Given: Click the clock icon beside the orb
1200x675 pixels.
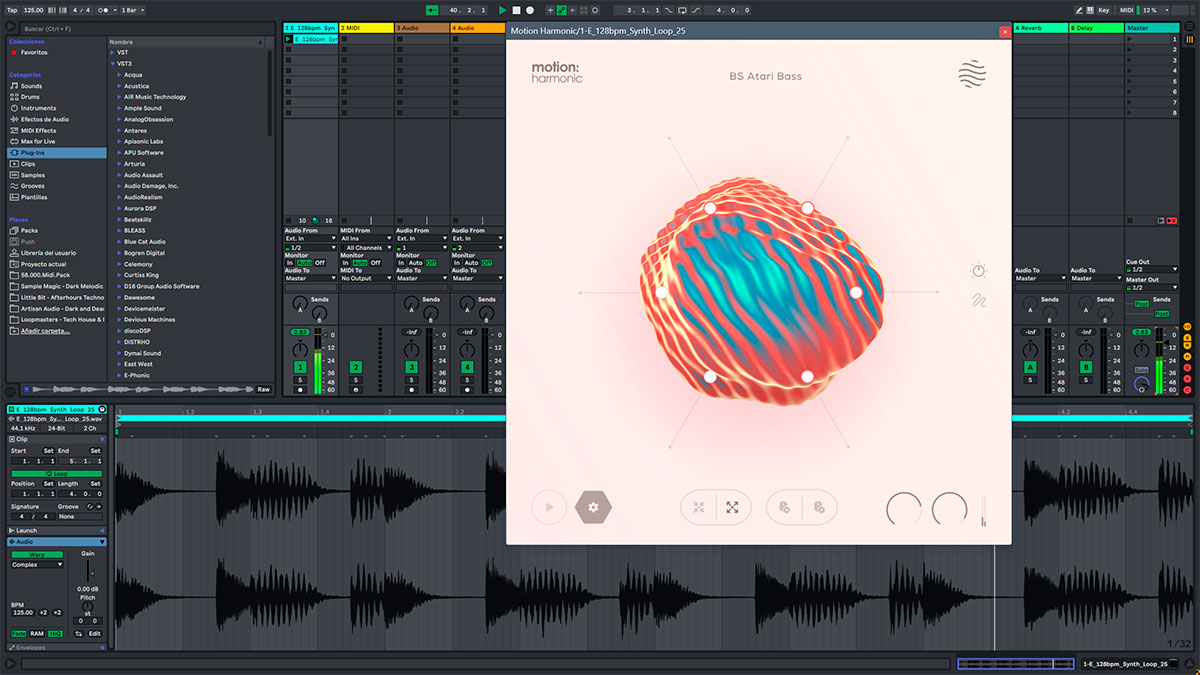Looking at the screenshot, I should (978, 270).
